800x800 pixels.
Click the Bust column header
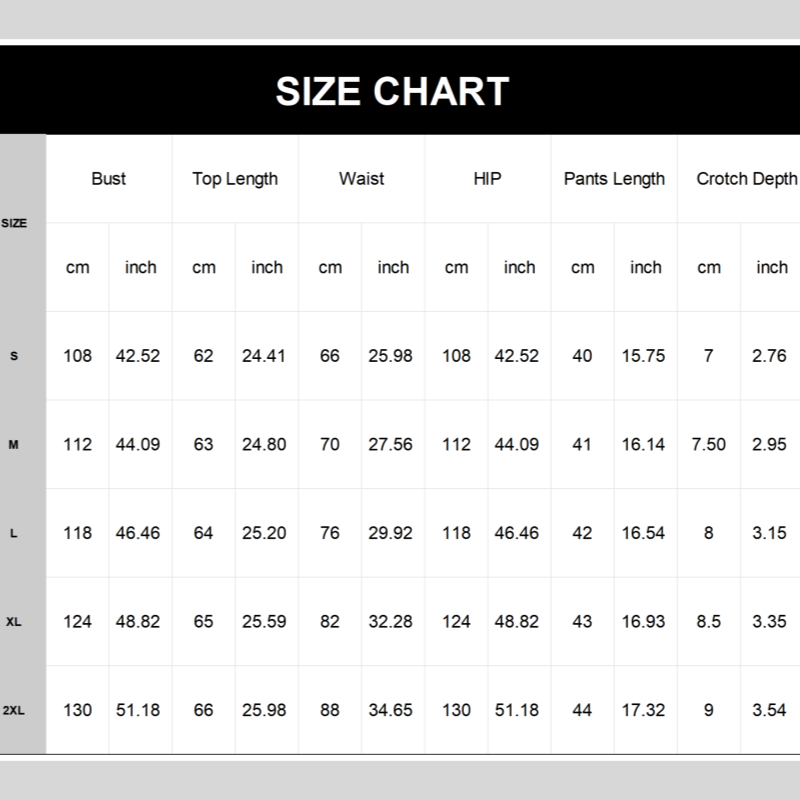[x=109, y=179]
